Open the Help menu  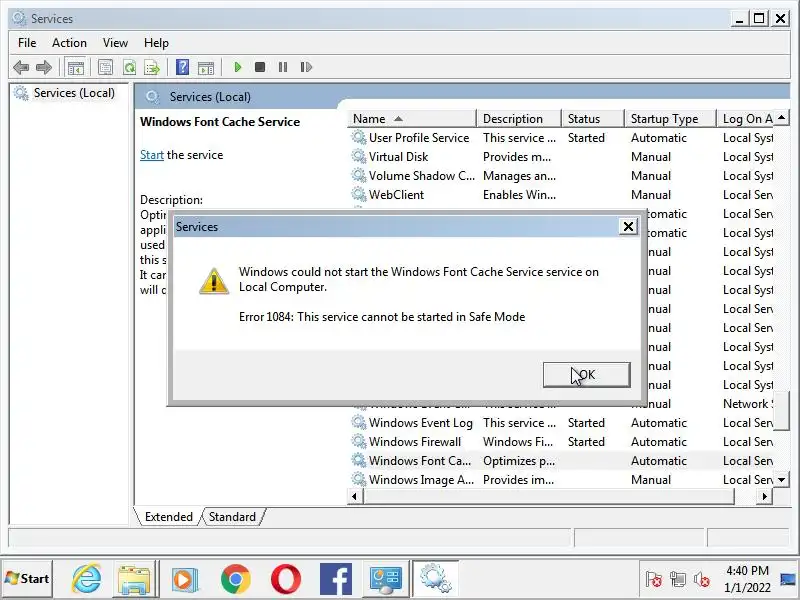coord(156,43)
